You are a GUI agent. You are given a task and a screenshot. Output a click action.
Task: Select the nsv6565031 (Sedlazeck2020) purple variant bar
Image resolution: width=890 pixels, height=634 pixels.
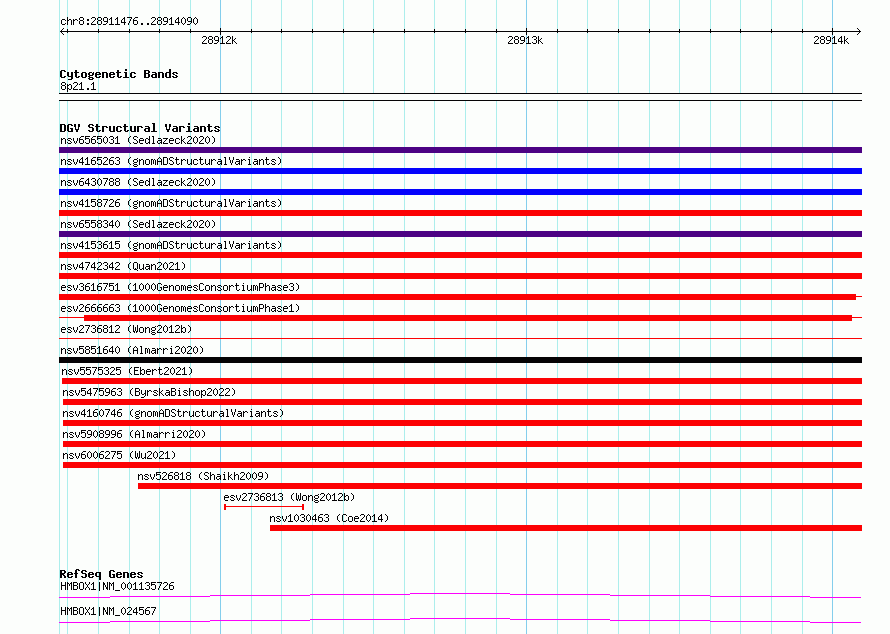460,150
